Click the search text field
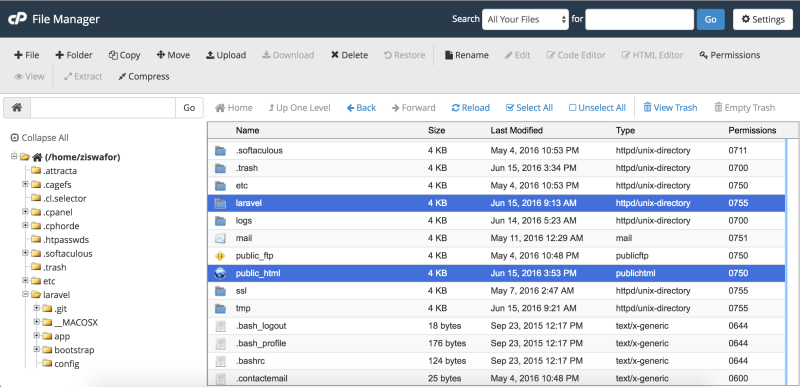This screenshot has width=800, height=387. [x=639, y=19]
